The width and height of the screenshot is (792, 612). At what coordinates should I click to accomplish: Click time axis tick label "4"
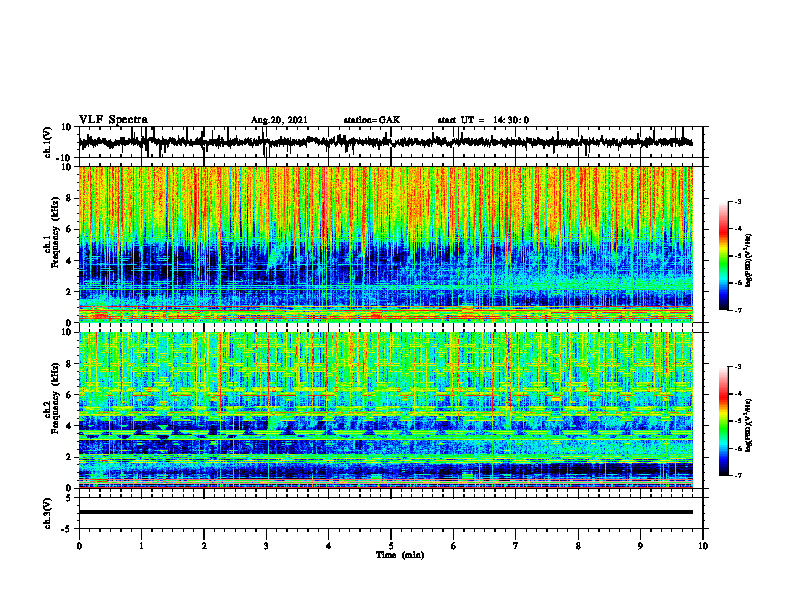click(x=328, y=546)
